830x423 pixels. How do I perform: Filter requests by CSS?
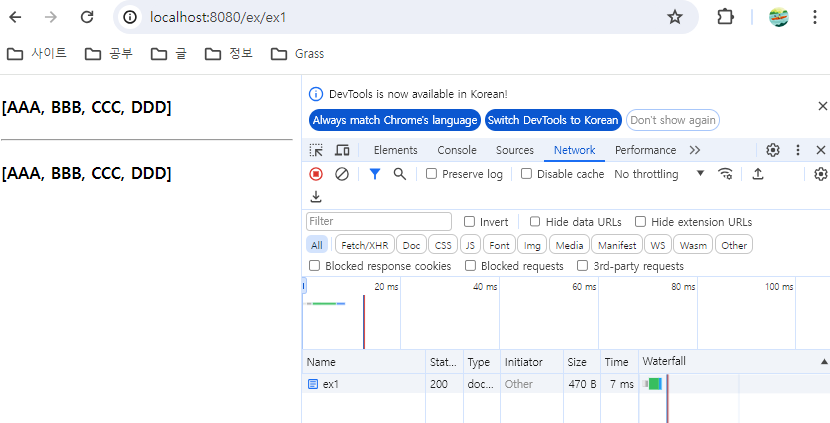click(443, 245)
